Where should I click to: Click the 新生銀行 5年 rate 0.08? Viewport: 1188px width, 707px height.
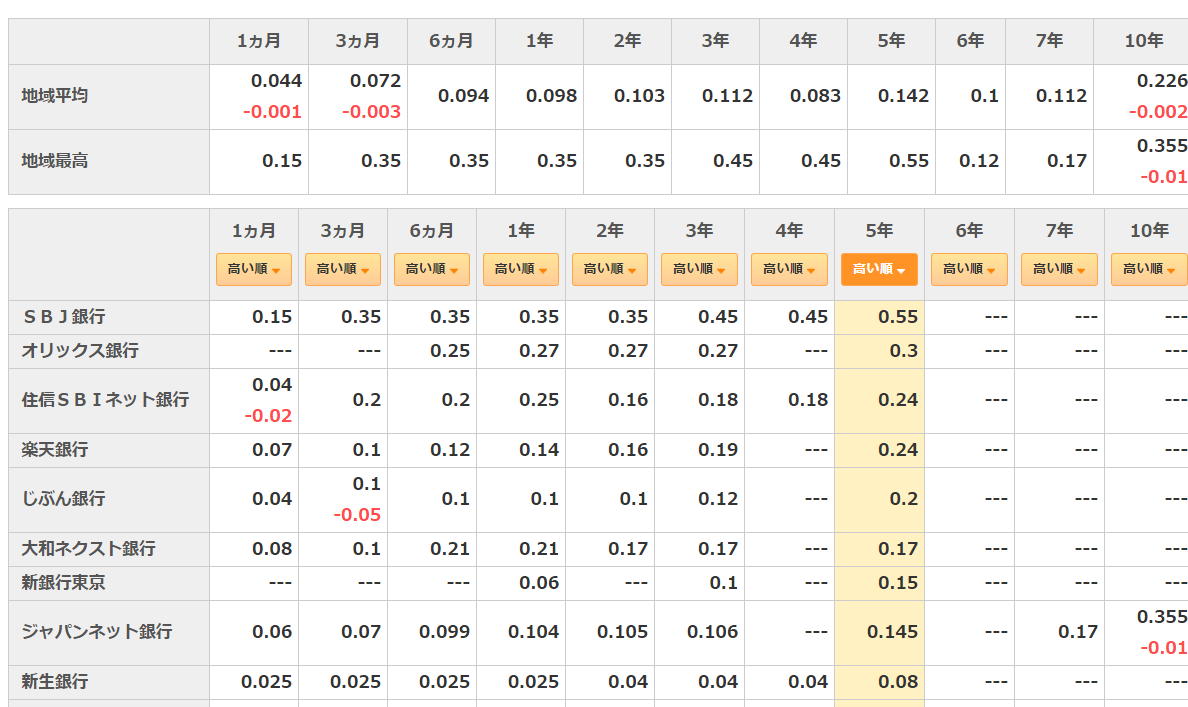898,682
